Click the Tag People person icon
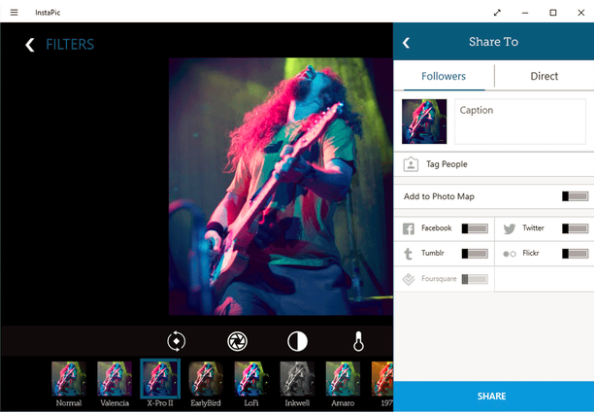 411,164
